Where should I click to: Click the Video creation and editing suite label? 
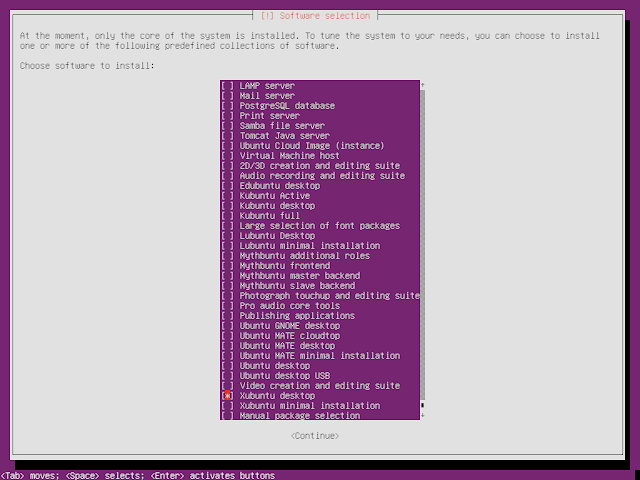pyautogui.click(x=320, y=386)
